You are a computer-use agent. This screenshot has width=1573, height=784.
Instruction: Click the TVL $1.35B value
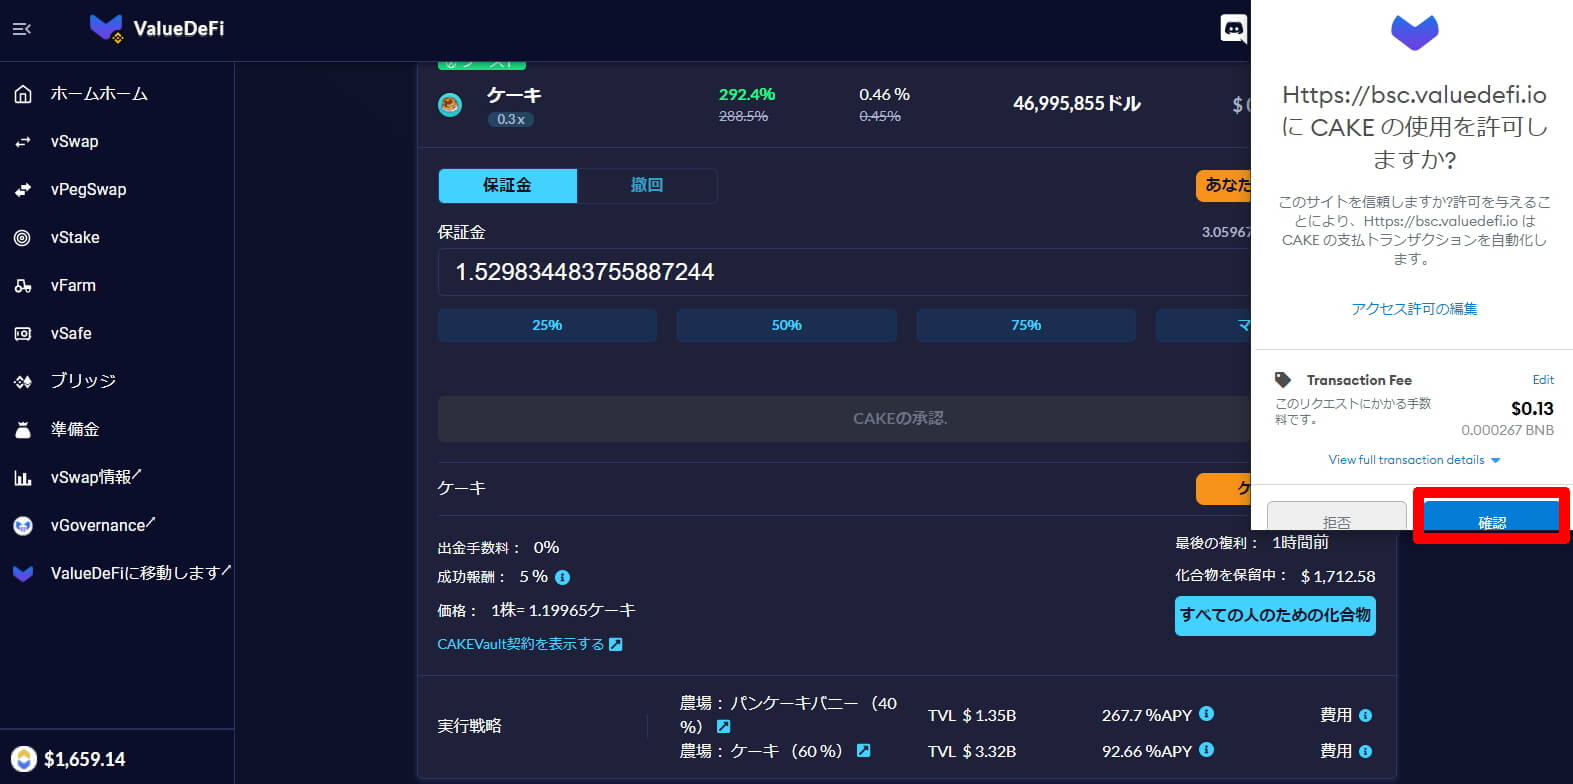[x=972, y=715]
